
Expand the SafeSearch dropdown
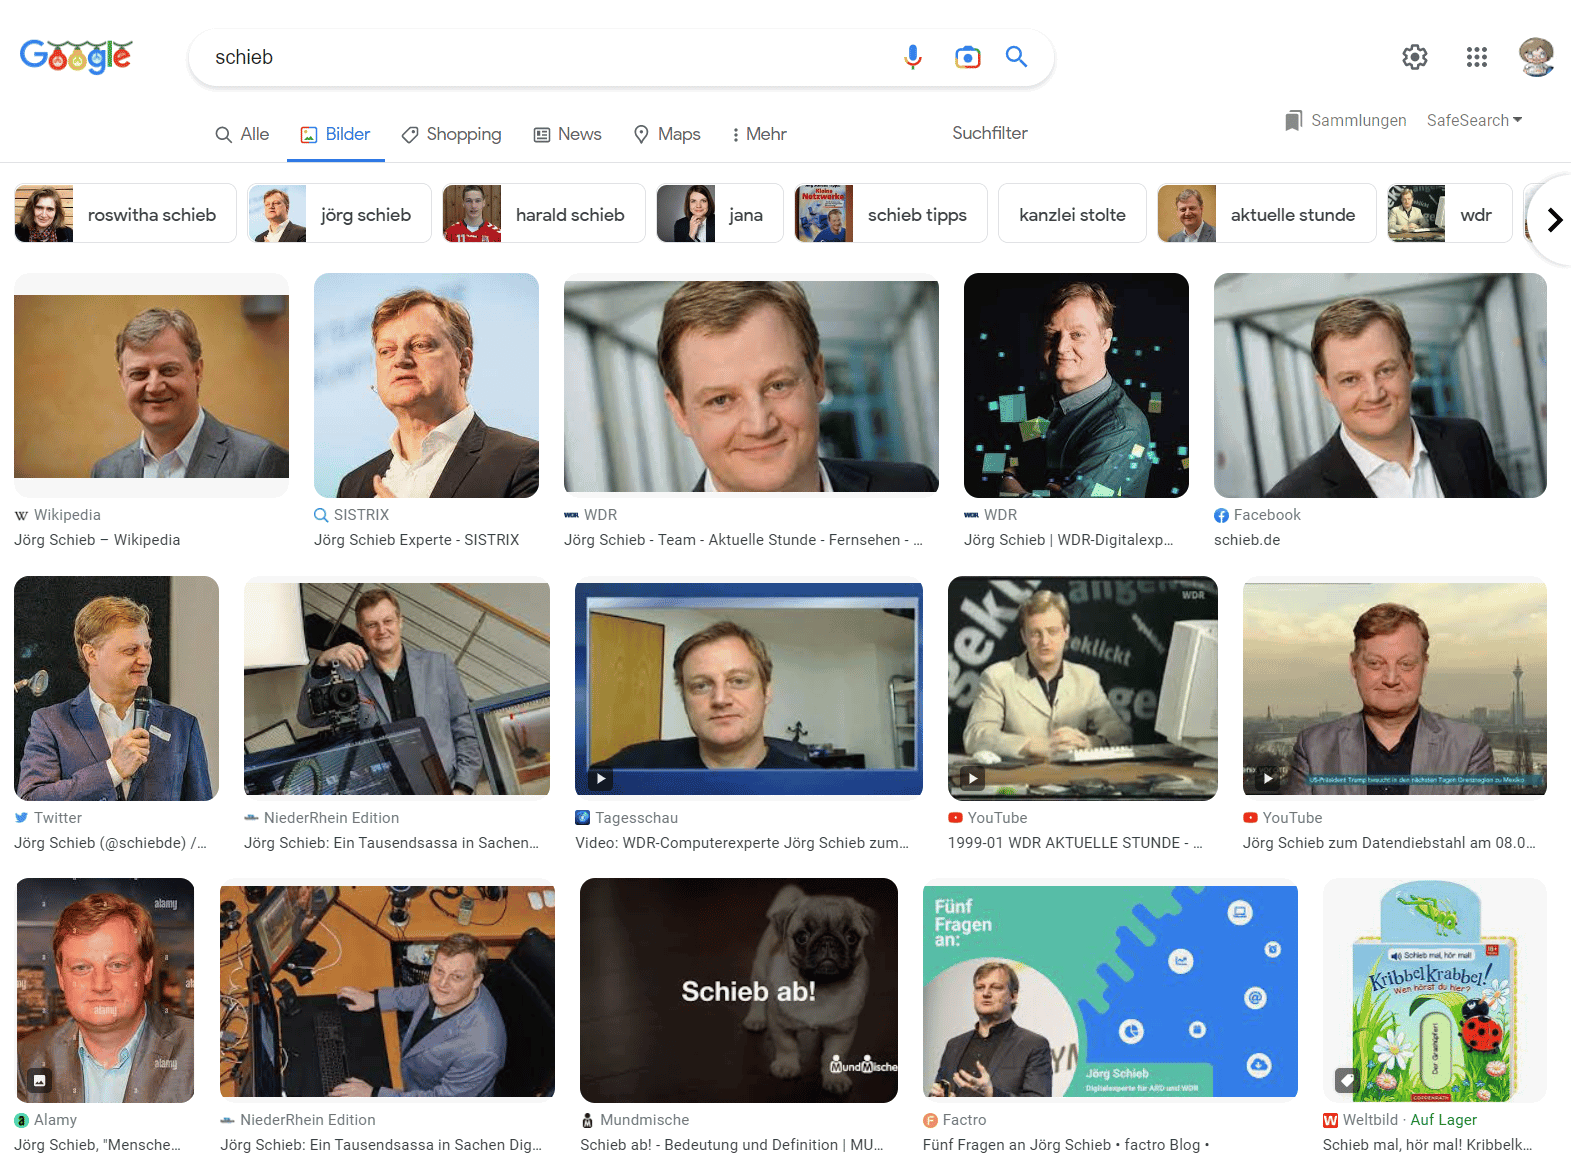tap(1474, 120)
